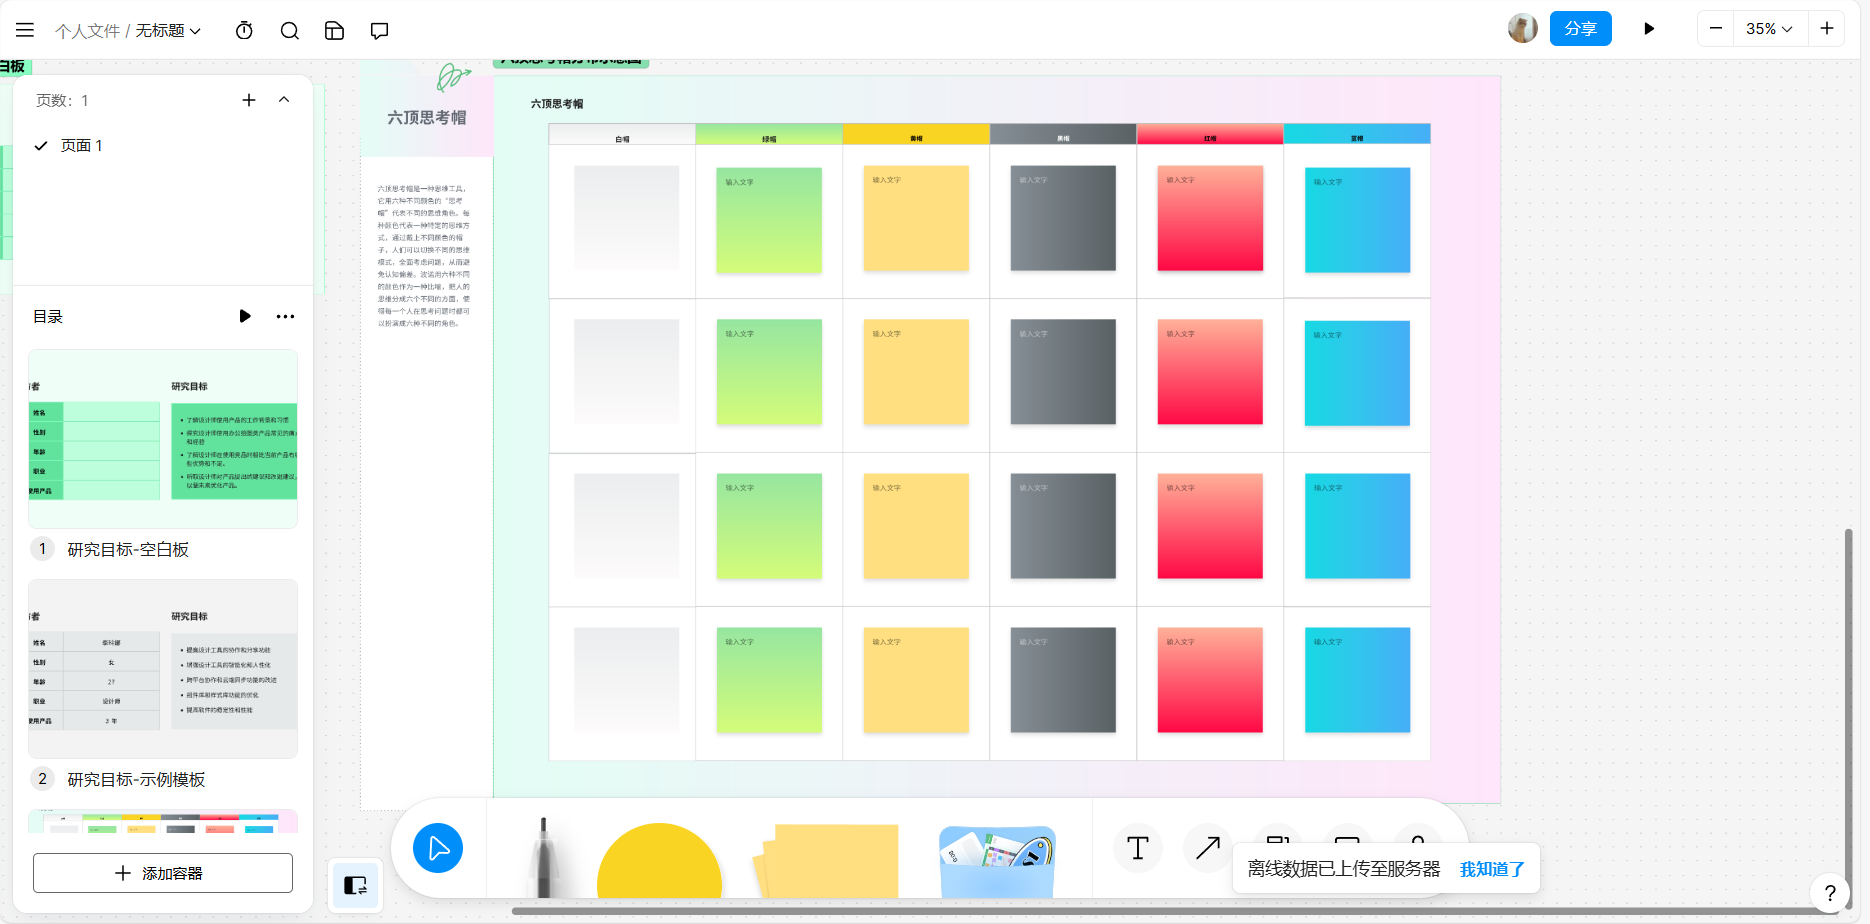This screenshot has width=1870, height=924.
Task: Choose the arrow connector tool
Action: 1207,848
